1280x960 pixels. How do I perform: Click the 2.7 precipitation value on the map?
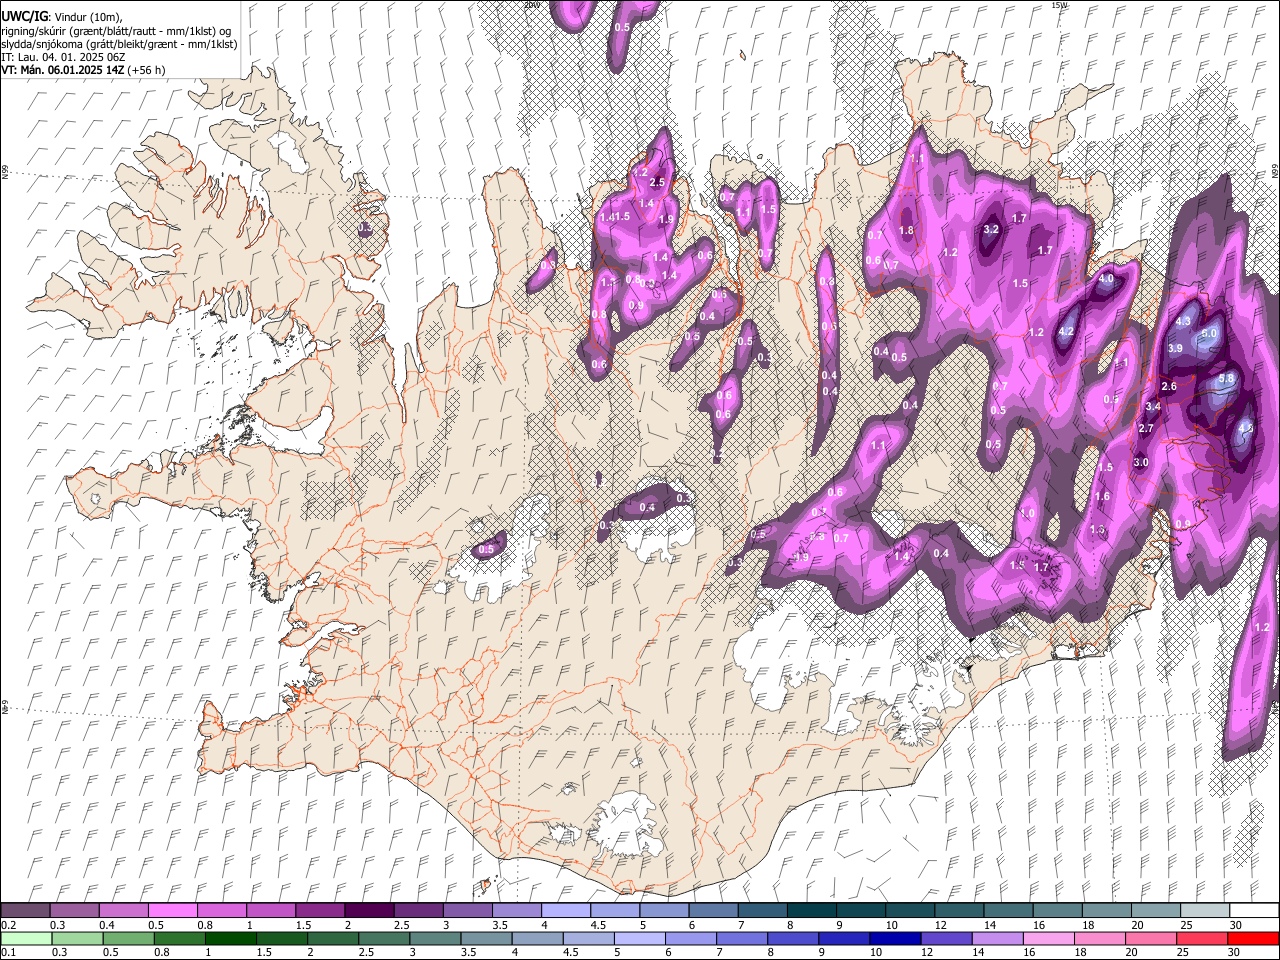tap(1147, 428)
